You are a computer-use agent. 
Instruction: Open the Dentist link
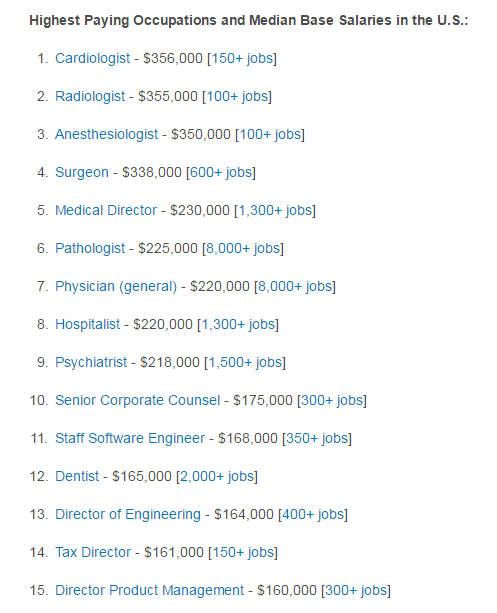click(x=77, y=476)
